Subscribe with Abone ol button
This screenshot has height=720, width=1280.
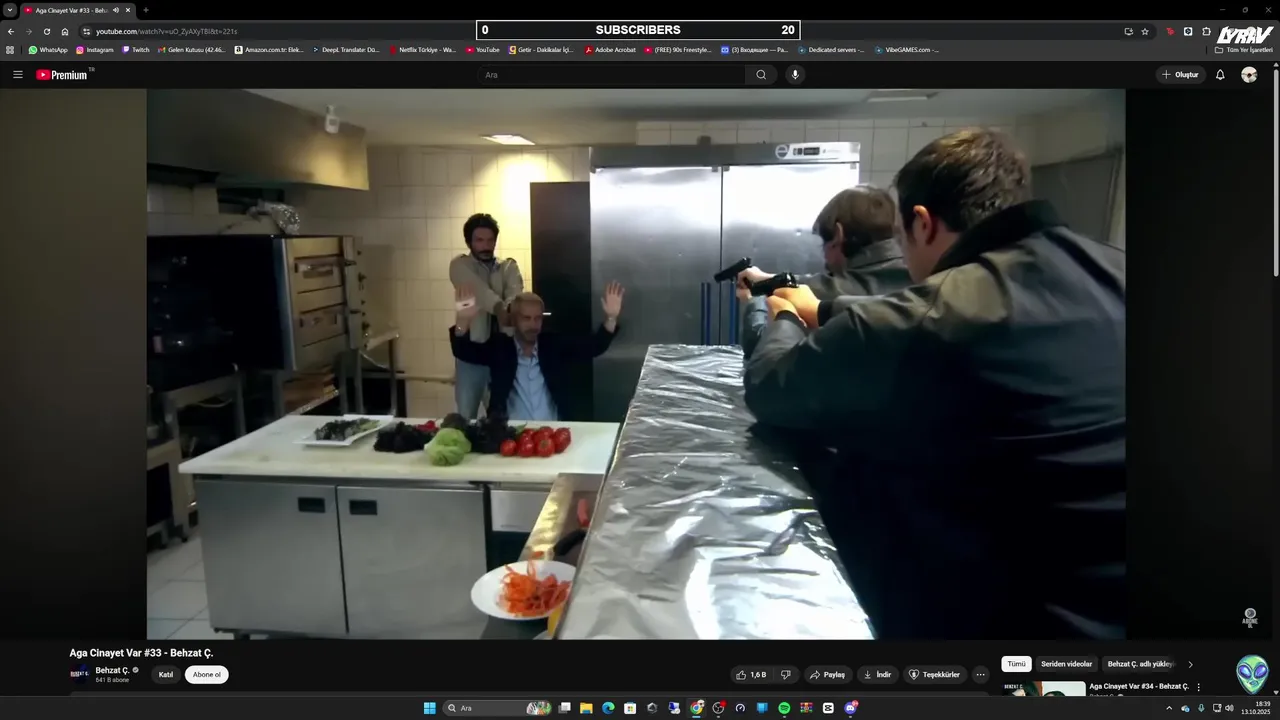207,675
